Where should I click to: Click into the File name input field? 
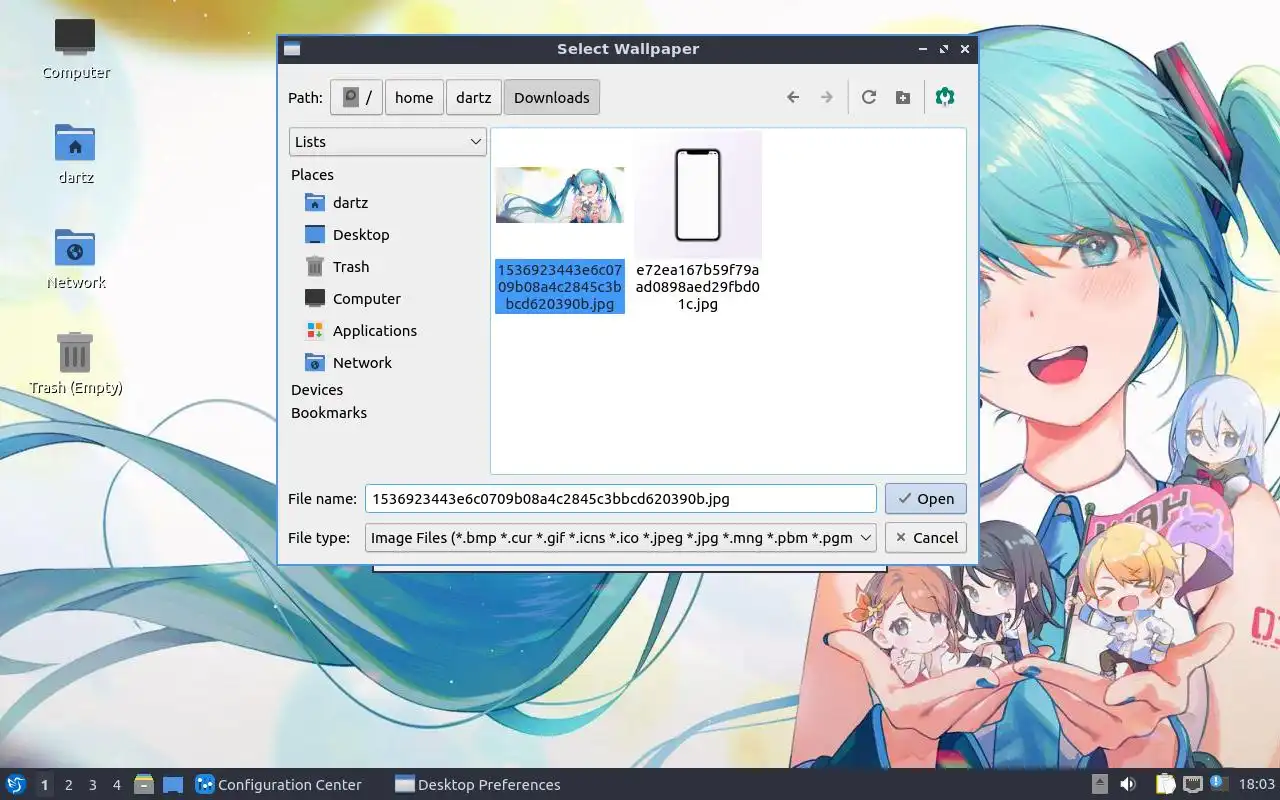point(621,498)
